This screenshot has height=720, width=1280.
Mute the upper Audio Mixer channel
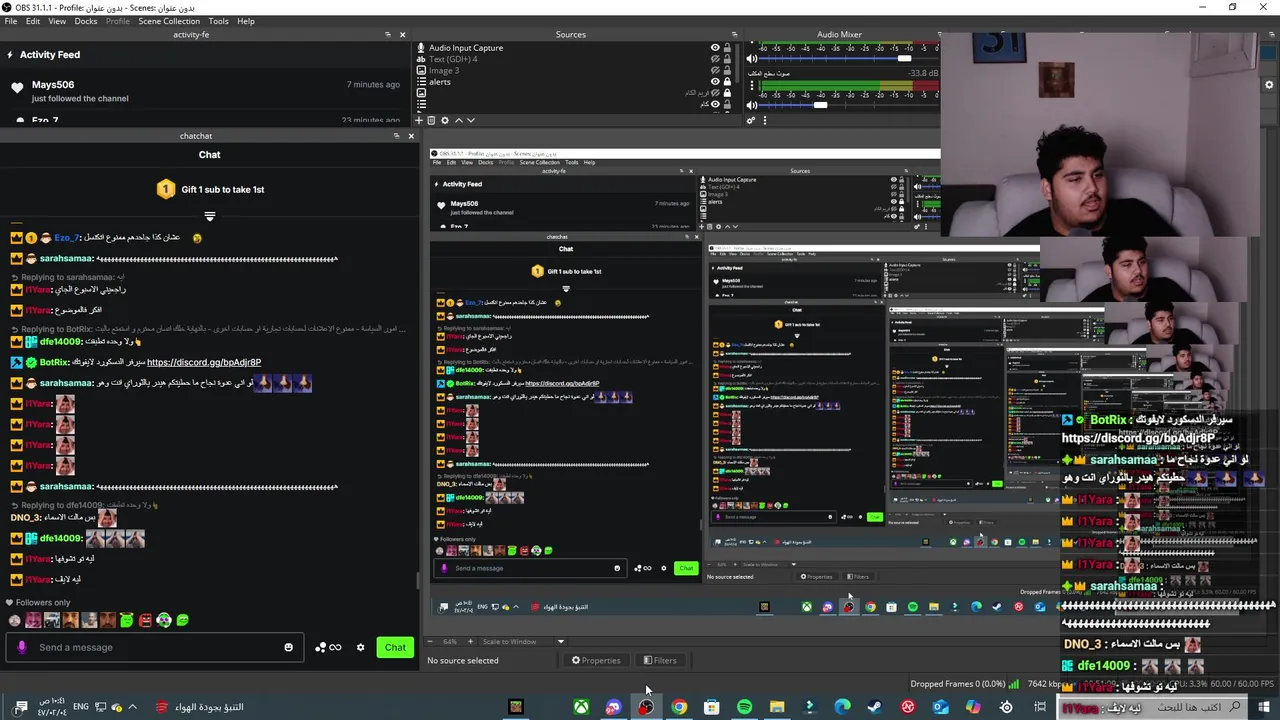coord(752,59)
